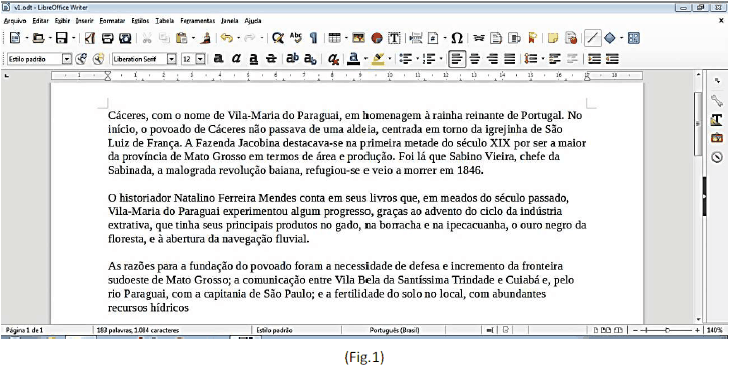Click word count in status bar
The image size is (730, 368).
(x=138, y=330)
